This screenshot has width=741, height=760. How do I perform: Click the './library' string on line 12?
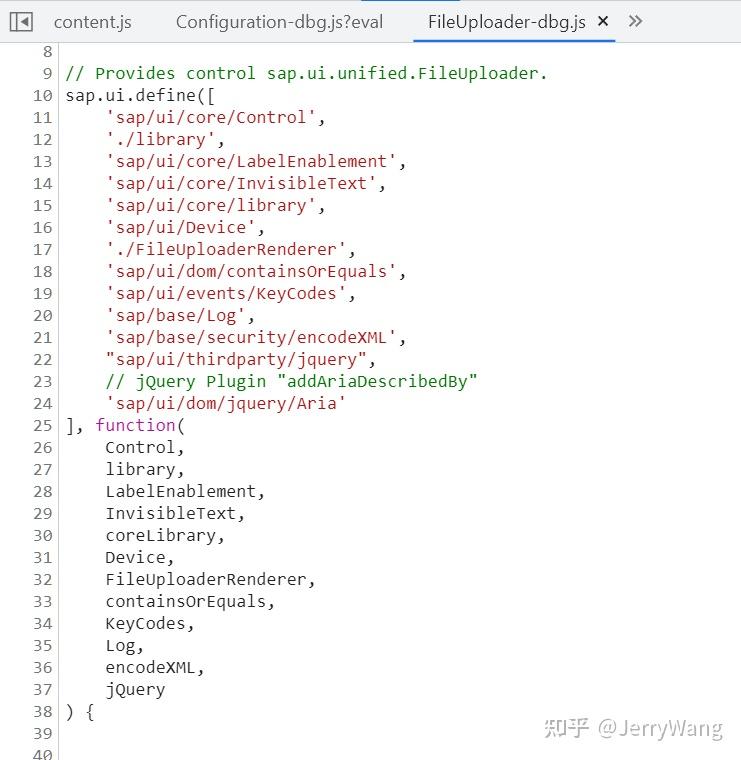pos(160,140)
